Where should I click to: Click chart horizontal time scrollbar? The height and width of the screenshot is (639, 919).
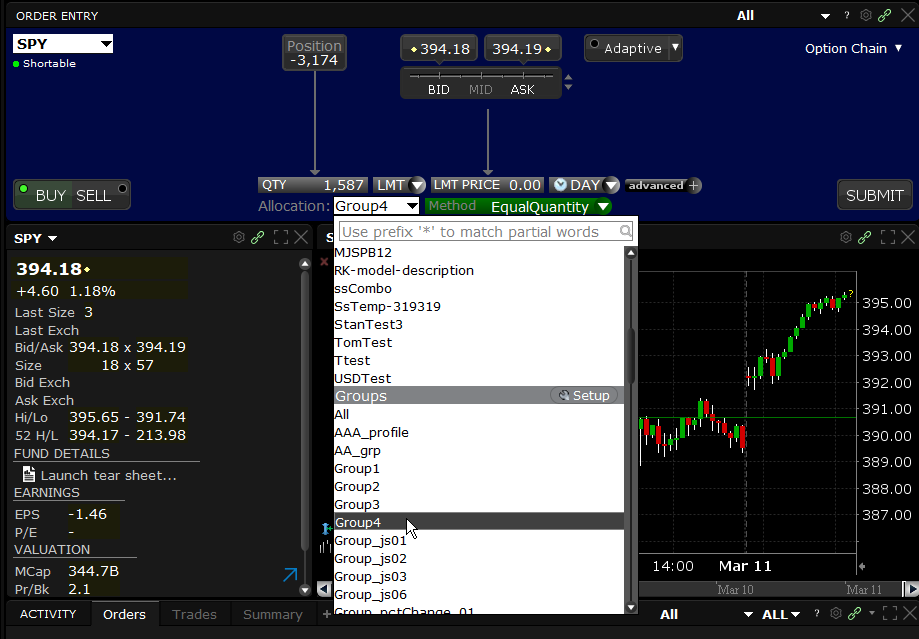[x=772, y=589]
